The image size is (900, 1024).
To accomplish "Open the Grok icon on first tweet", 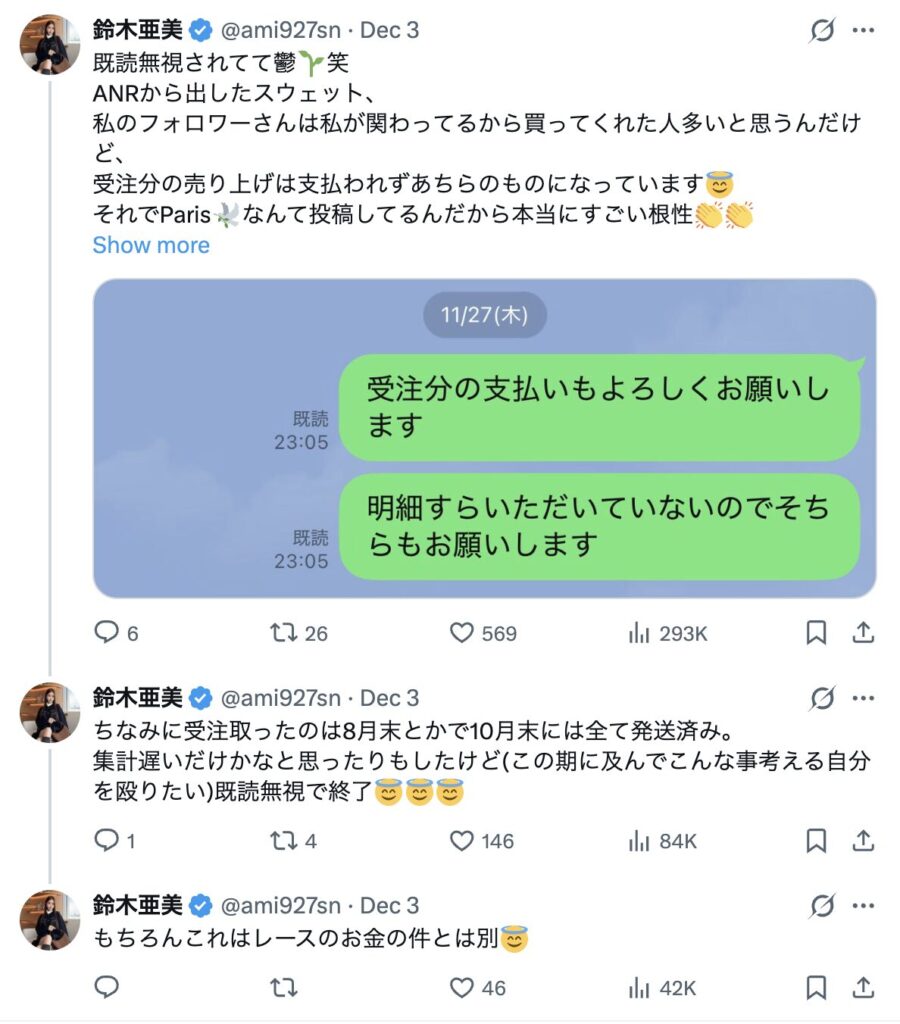I will (822, 31).
